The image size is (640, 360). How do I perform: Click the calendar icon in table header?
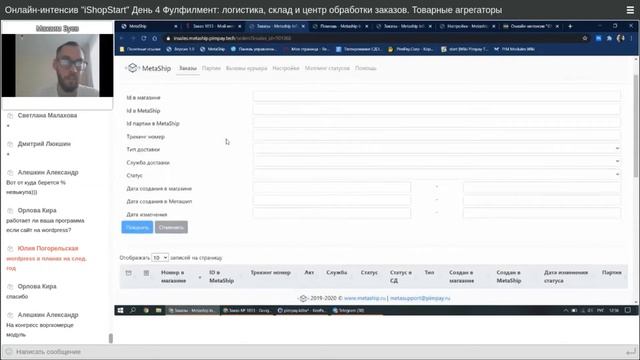(129, 273)
